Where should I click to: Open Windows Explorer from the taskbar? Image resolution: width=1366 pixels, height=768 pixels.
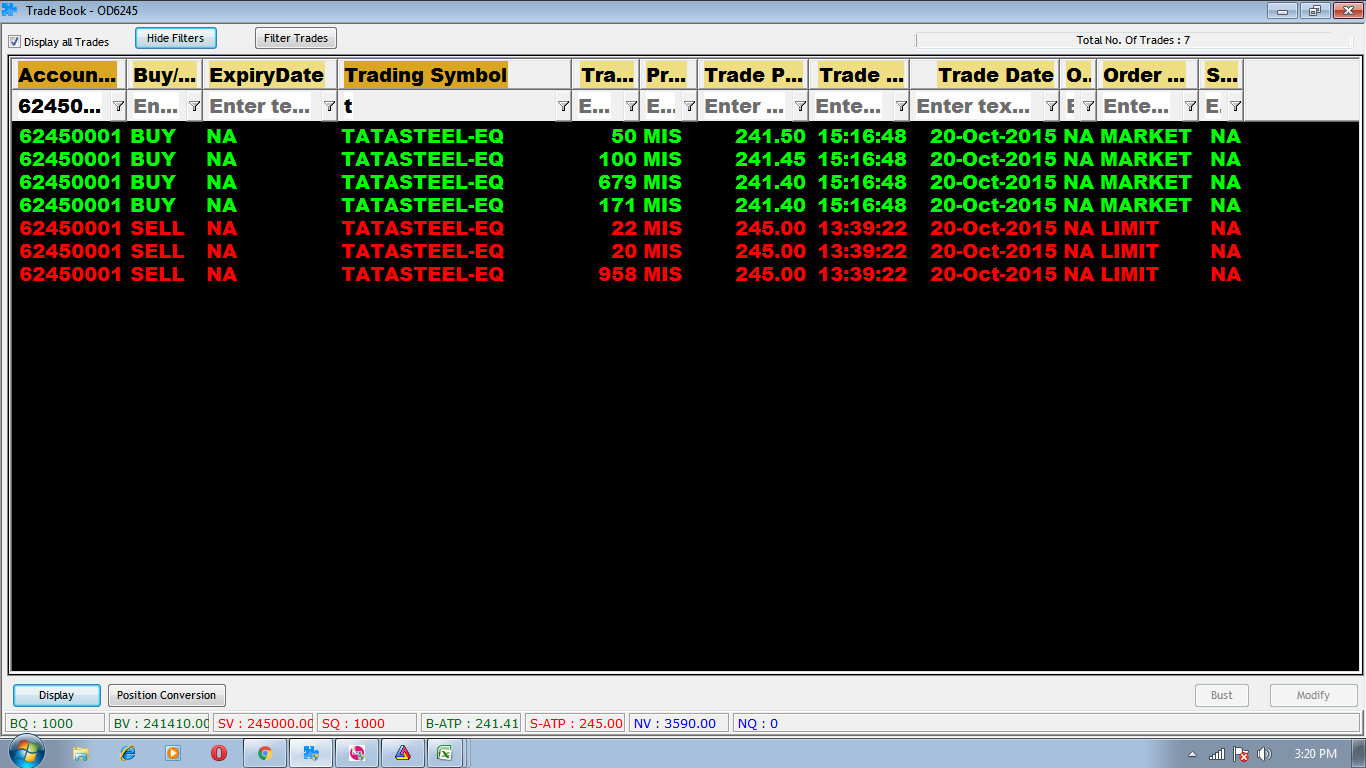(81, 753)
